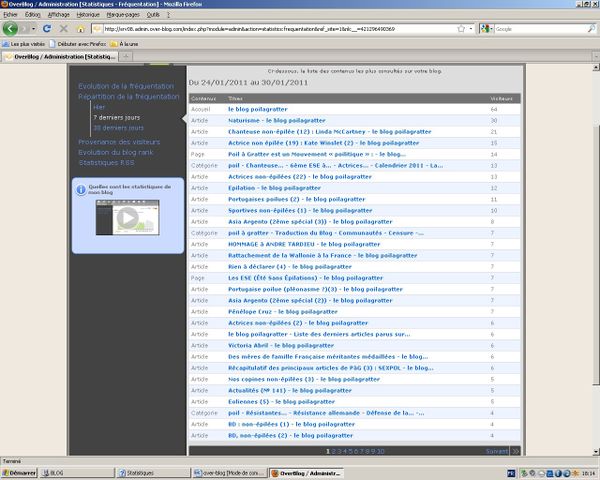
Task: Open the address bar history dropdown arrow
Action: coord(471,29)
